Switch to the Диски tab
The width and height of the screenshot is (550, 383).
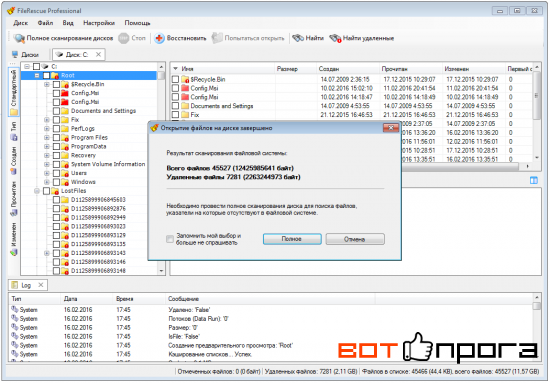(25, 55)
